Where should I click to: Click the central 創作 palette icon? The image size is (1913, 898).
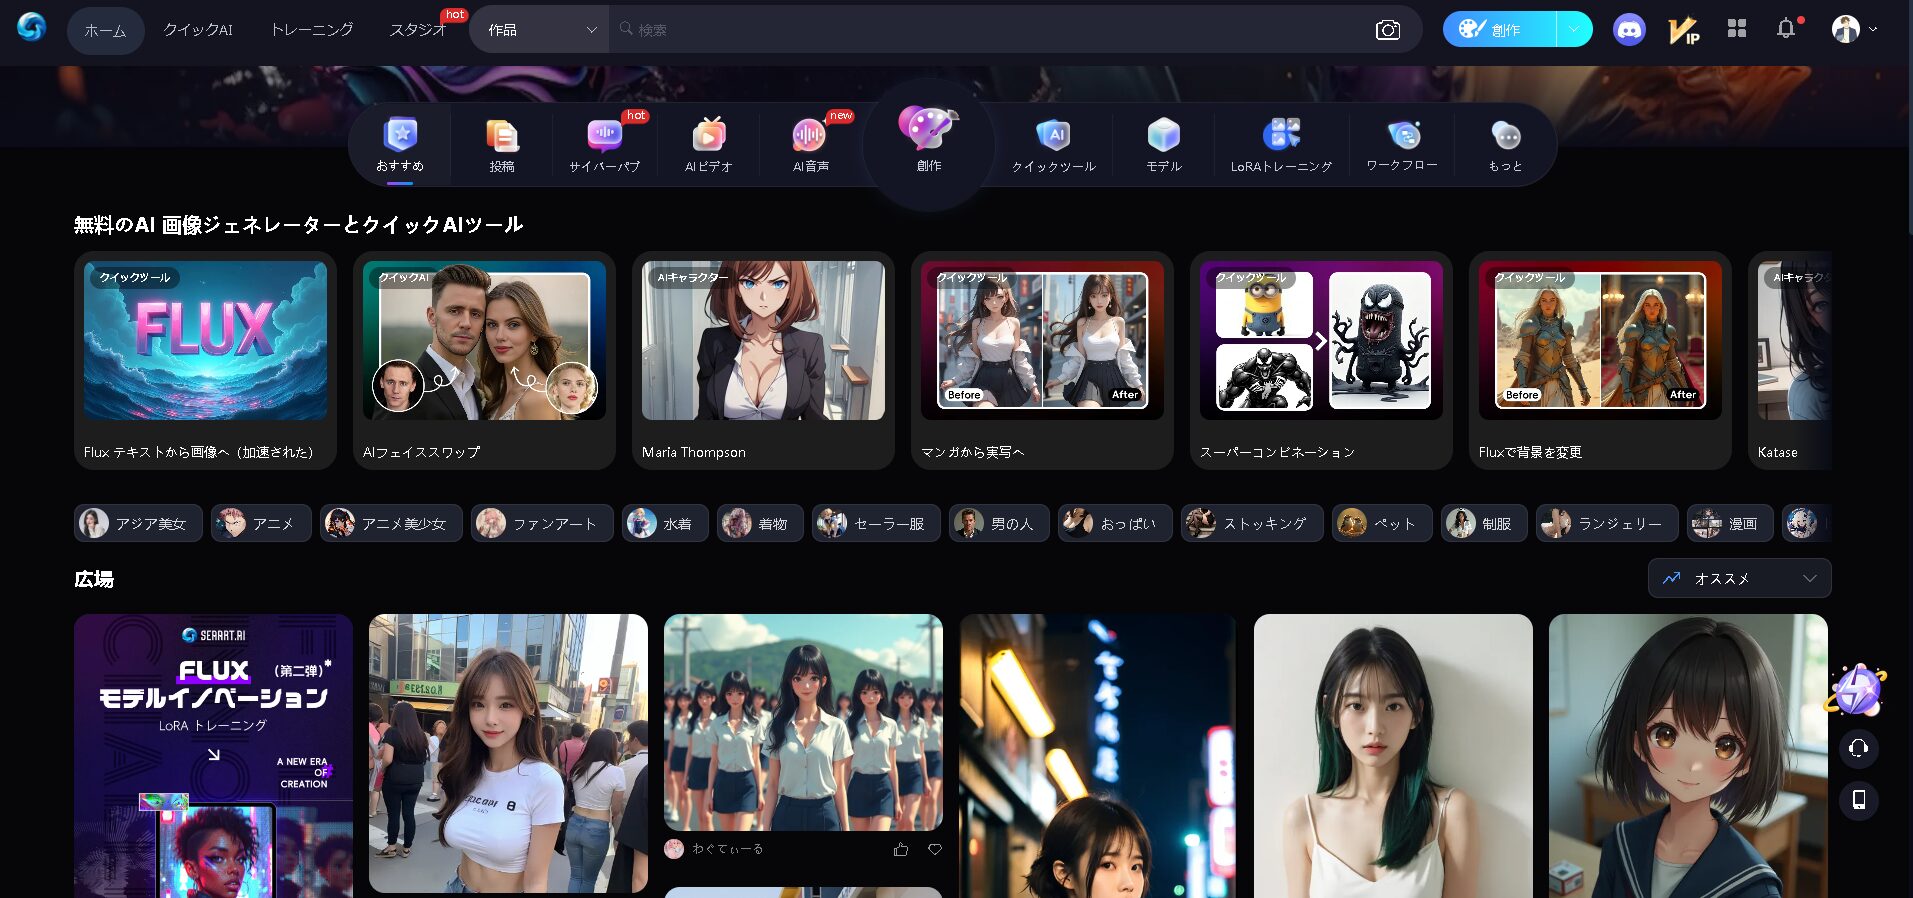point(928,128)
